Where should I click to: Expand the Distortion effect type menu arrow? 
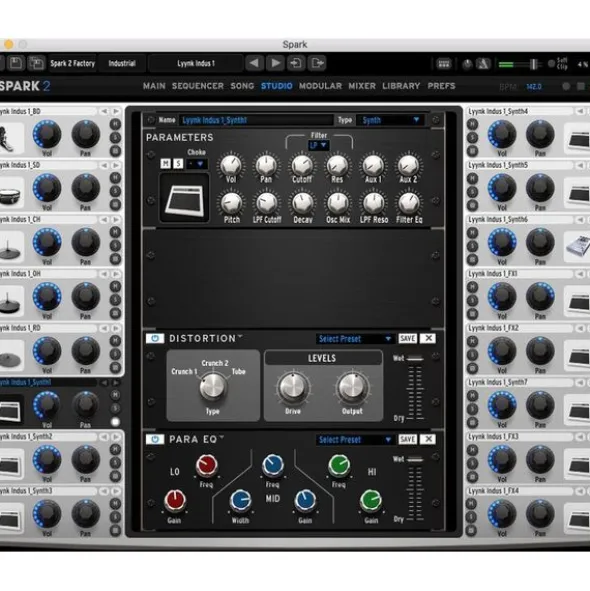[240, 335]
